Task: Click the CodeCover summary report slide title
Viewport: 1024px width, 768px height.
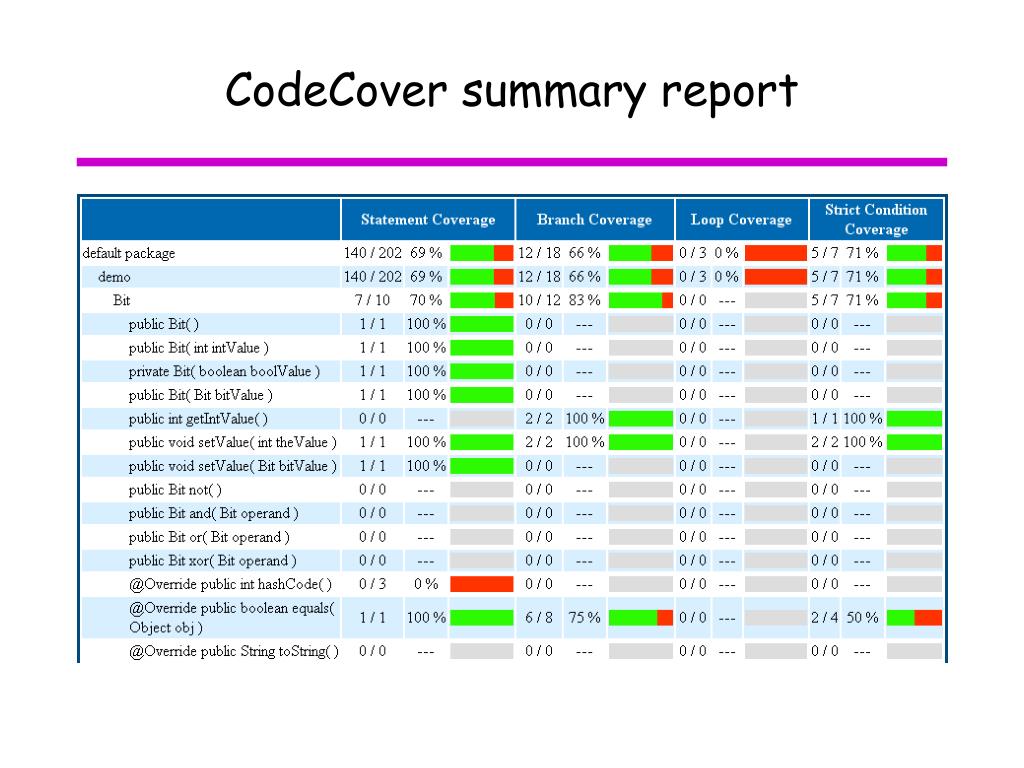Action: point(511,91)
